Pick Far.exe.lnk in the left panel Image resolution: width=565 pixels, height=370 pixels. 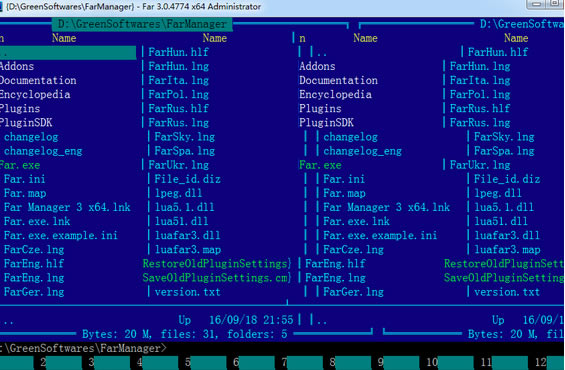(x=37, y=222)
